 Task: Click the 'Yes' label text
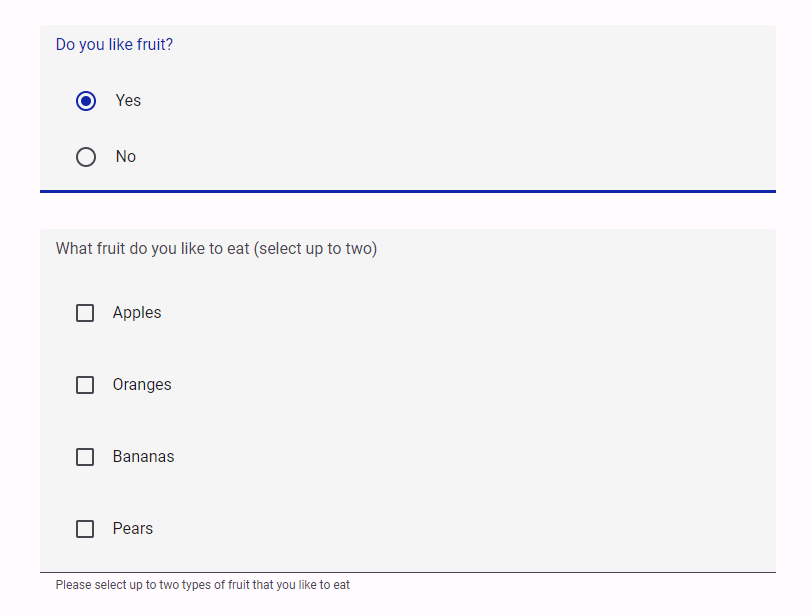pos(128,100)
